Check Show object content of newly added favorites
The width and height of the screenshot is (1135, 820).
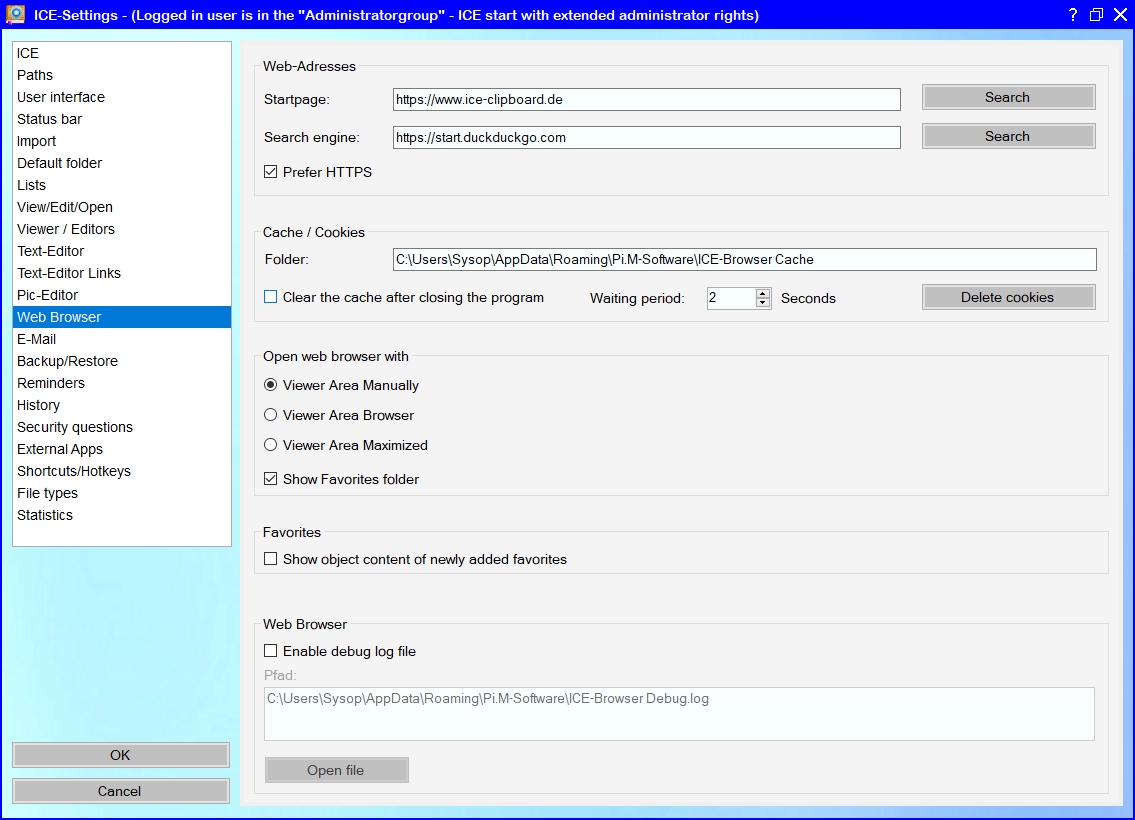click(x=271, y=559)
